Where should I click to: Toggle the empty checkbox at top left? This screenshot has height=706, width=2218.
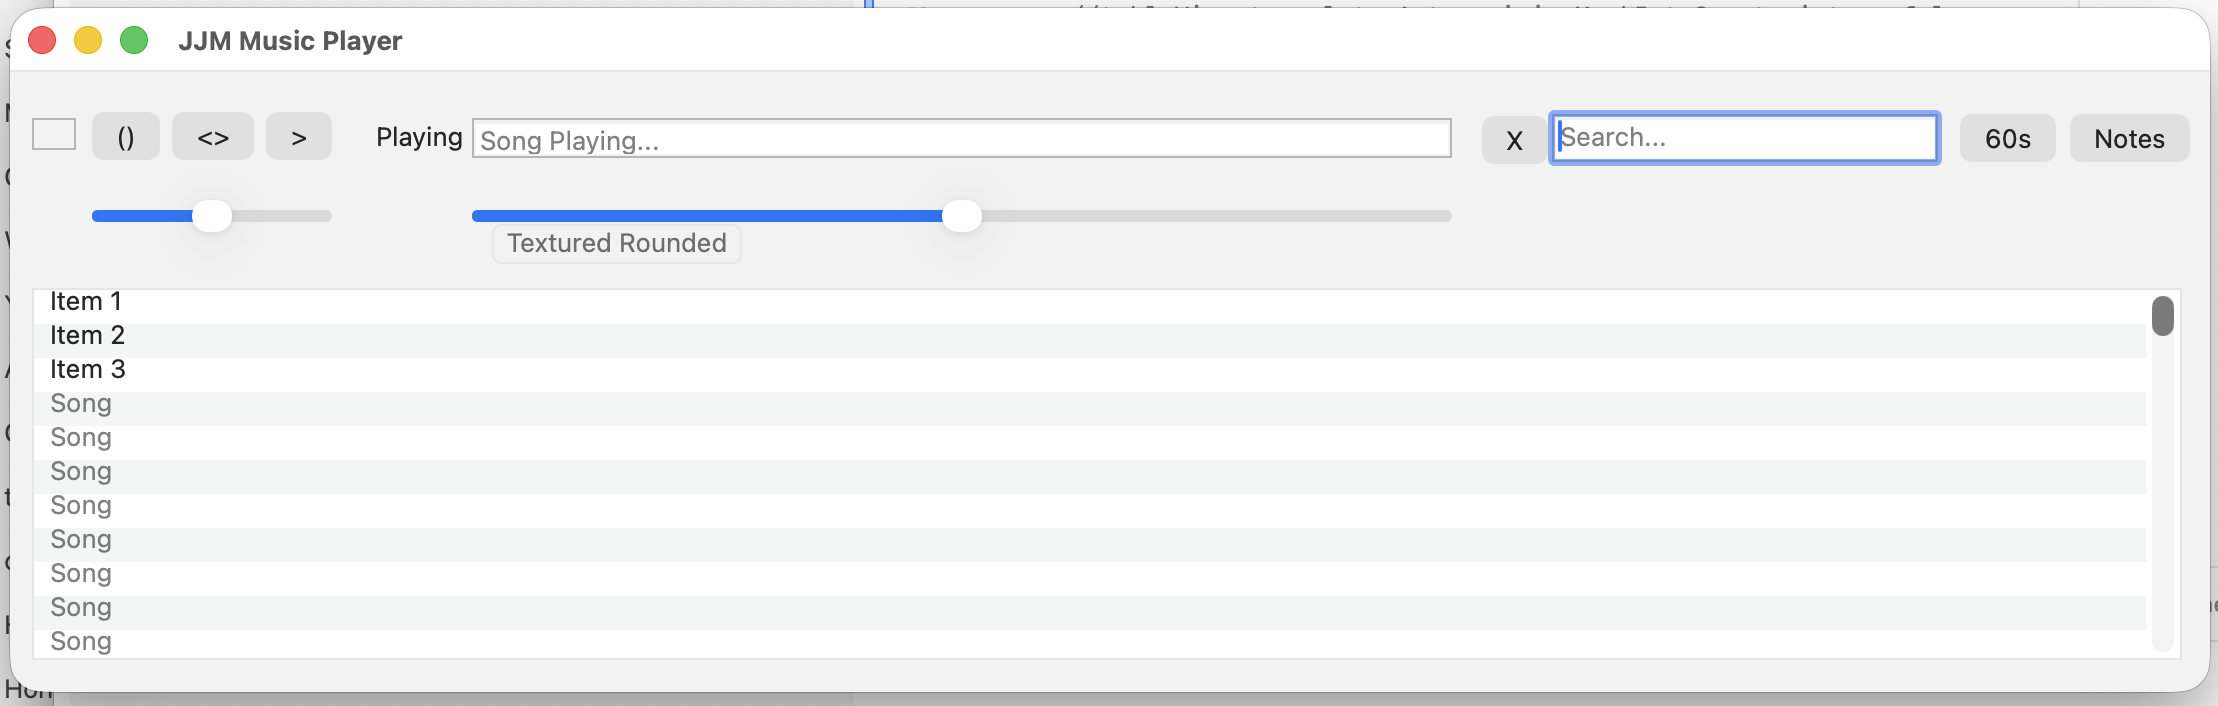(54, 134)
